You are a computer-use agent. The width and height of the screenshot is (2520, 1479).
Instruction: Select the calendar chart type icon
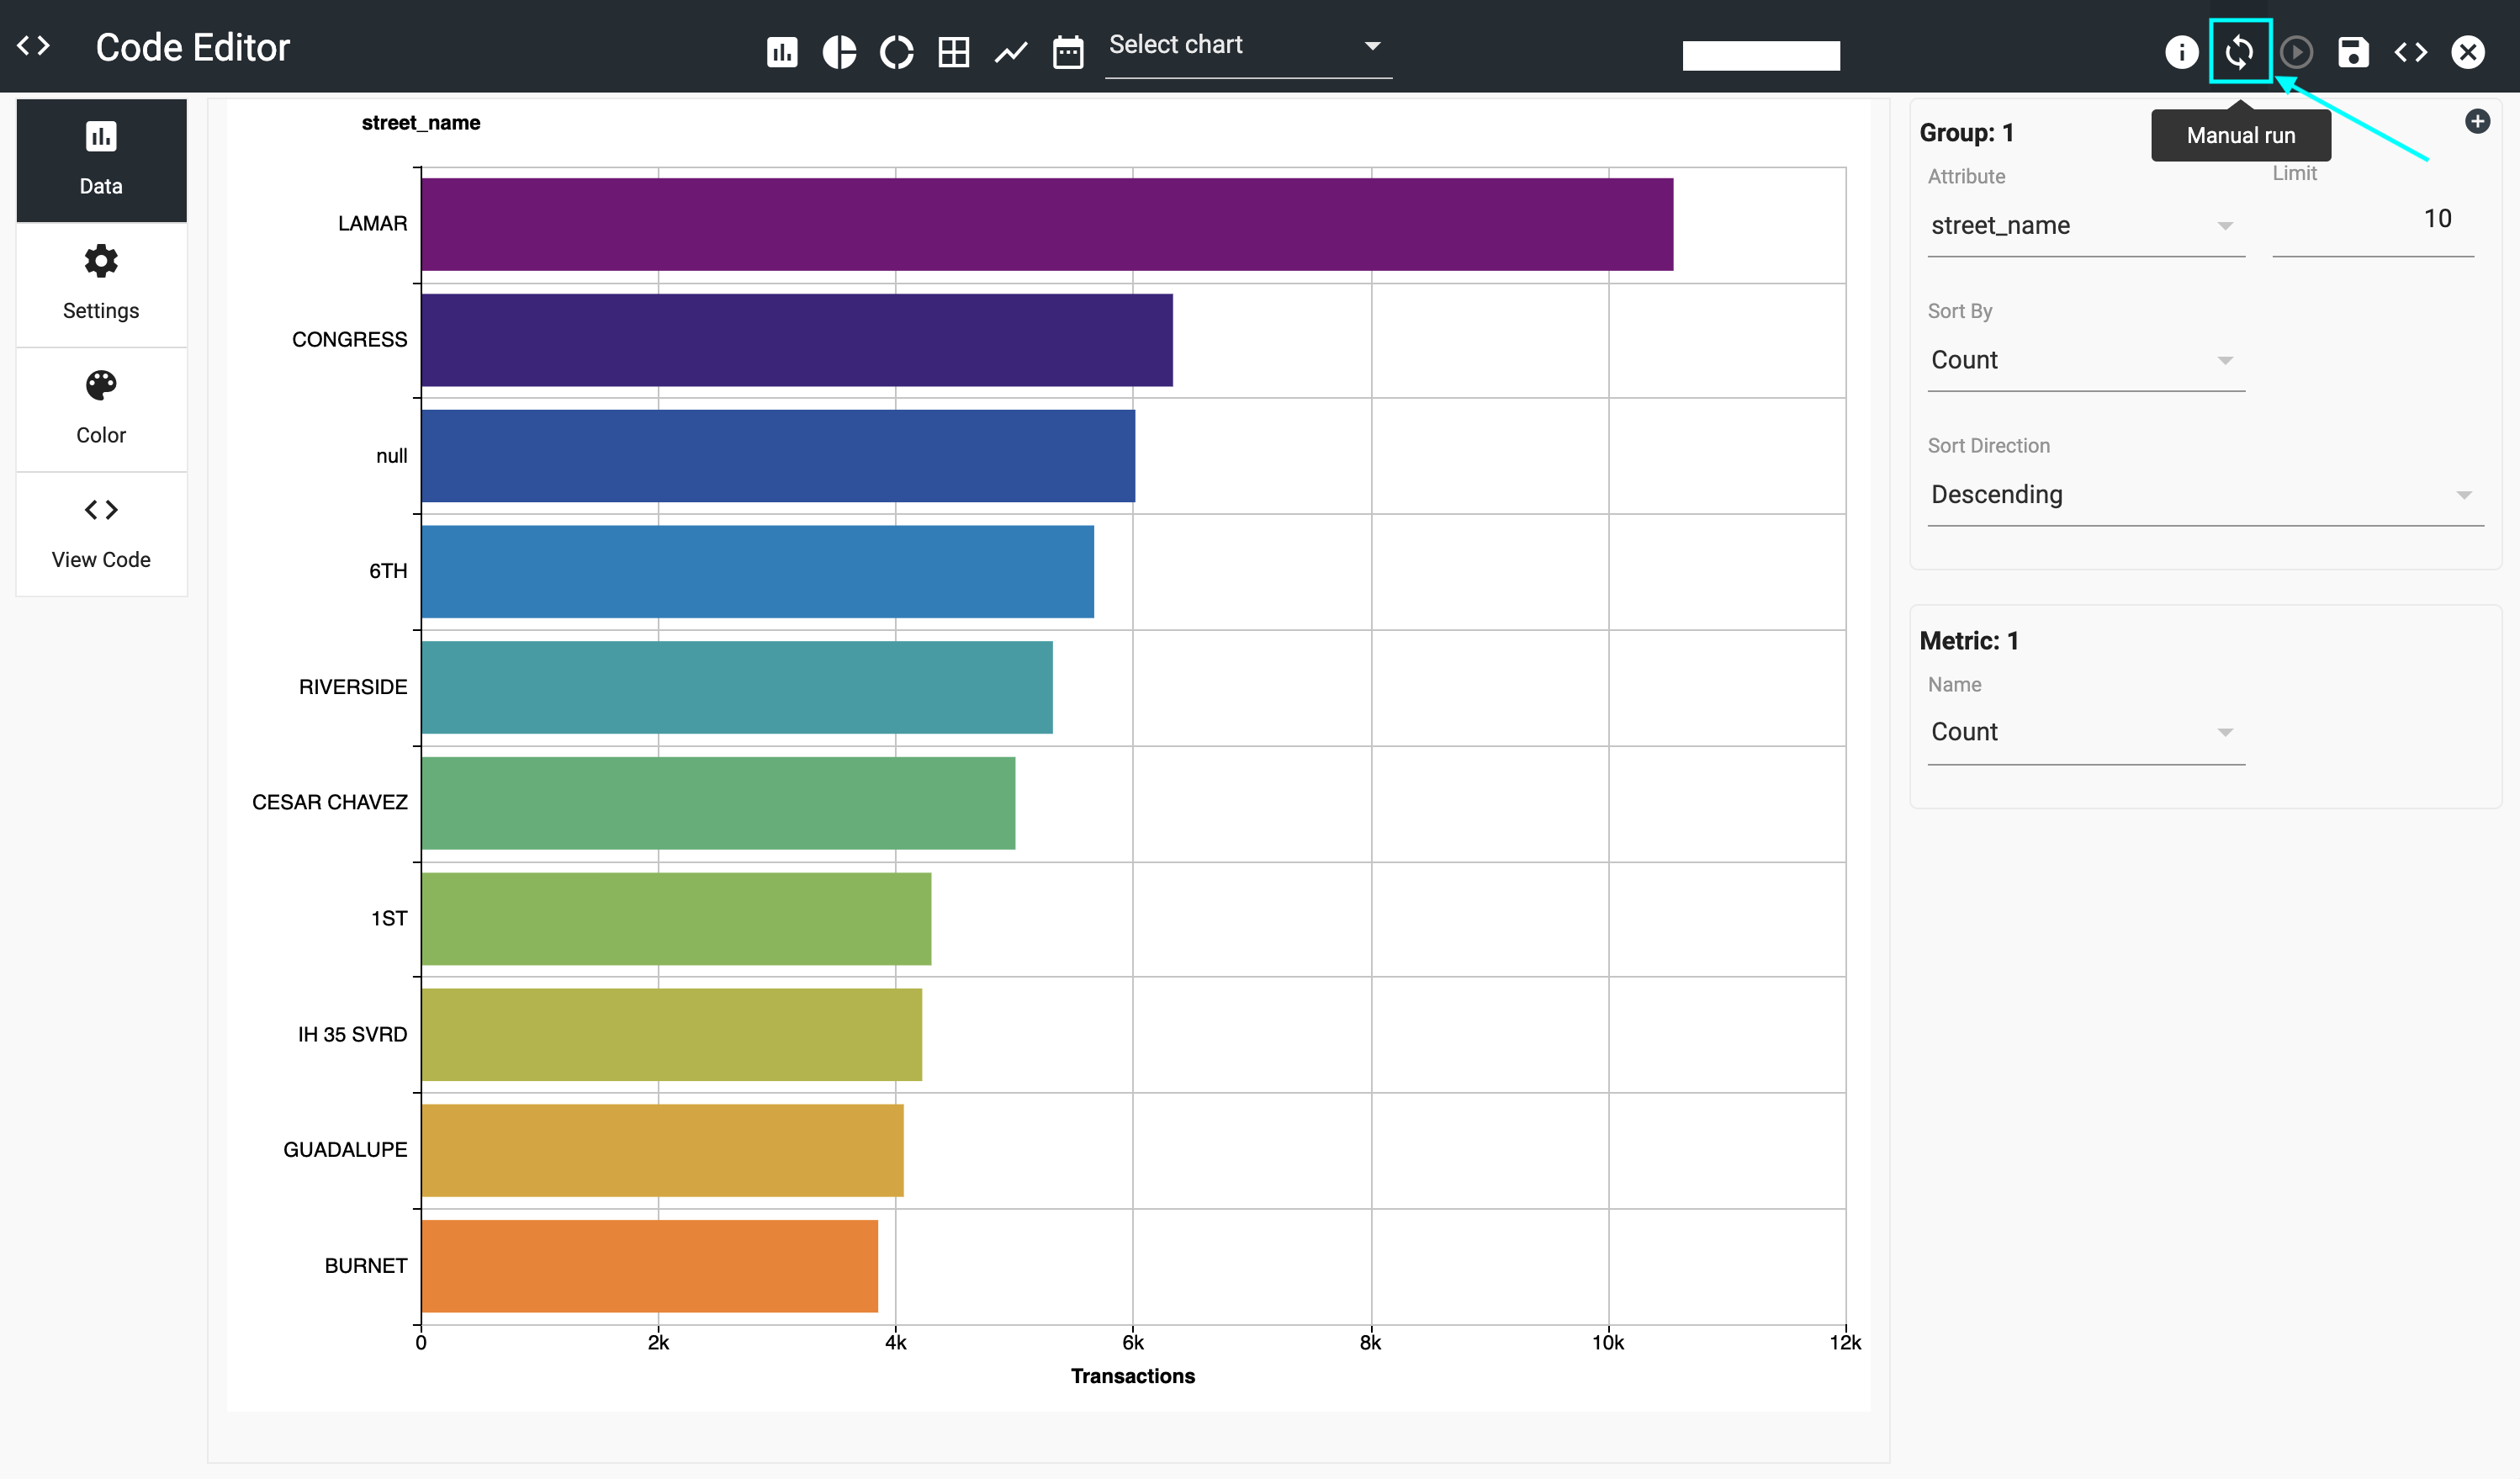1068,52
